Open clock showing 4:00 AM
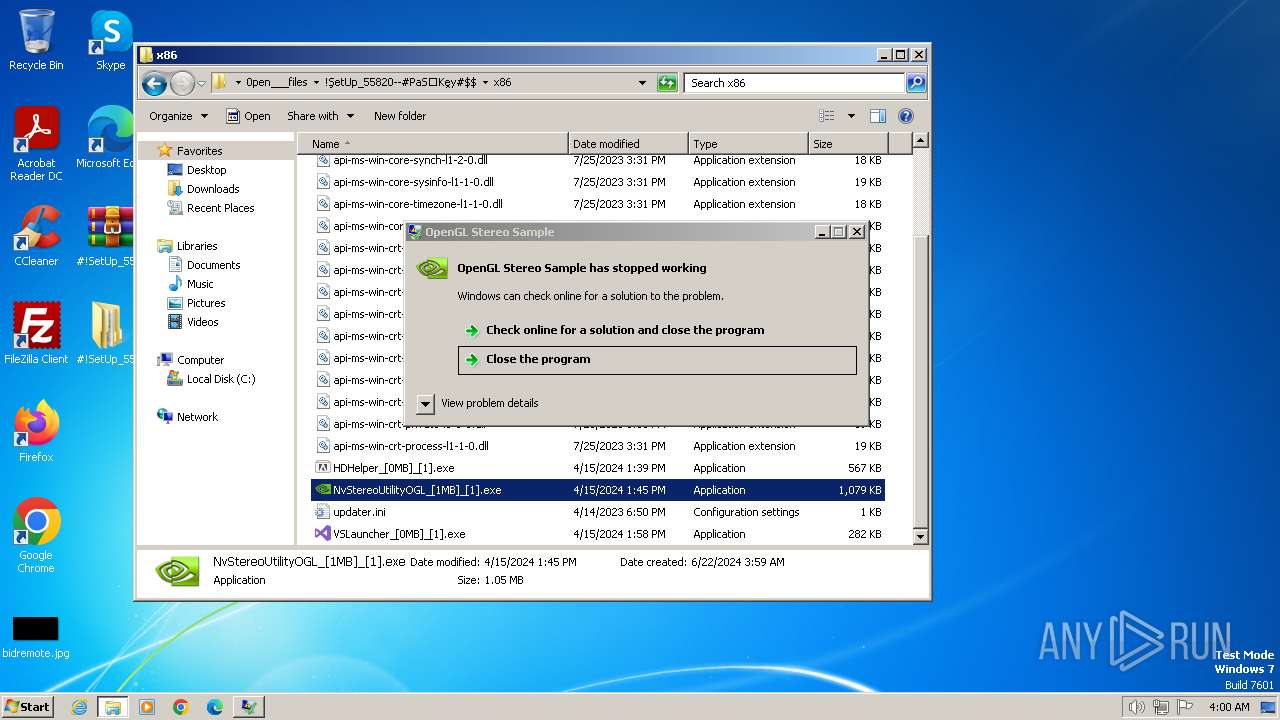The height and width of the screenshot is (720, 1280). [x=1229, y=707]
